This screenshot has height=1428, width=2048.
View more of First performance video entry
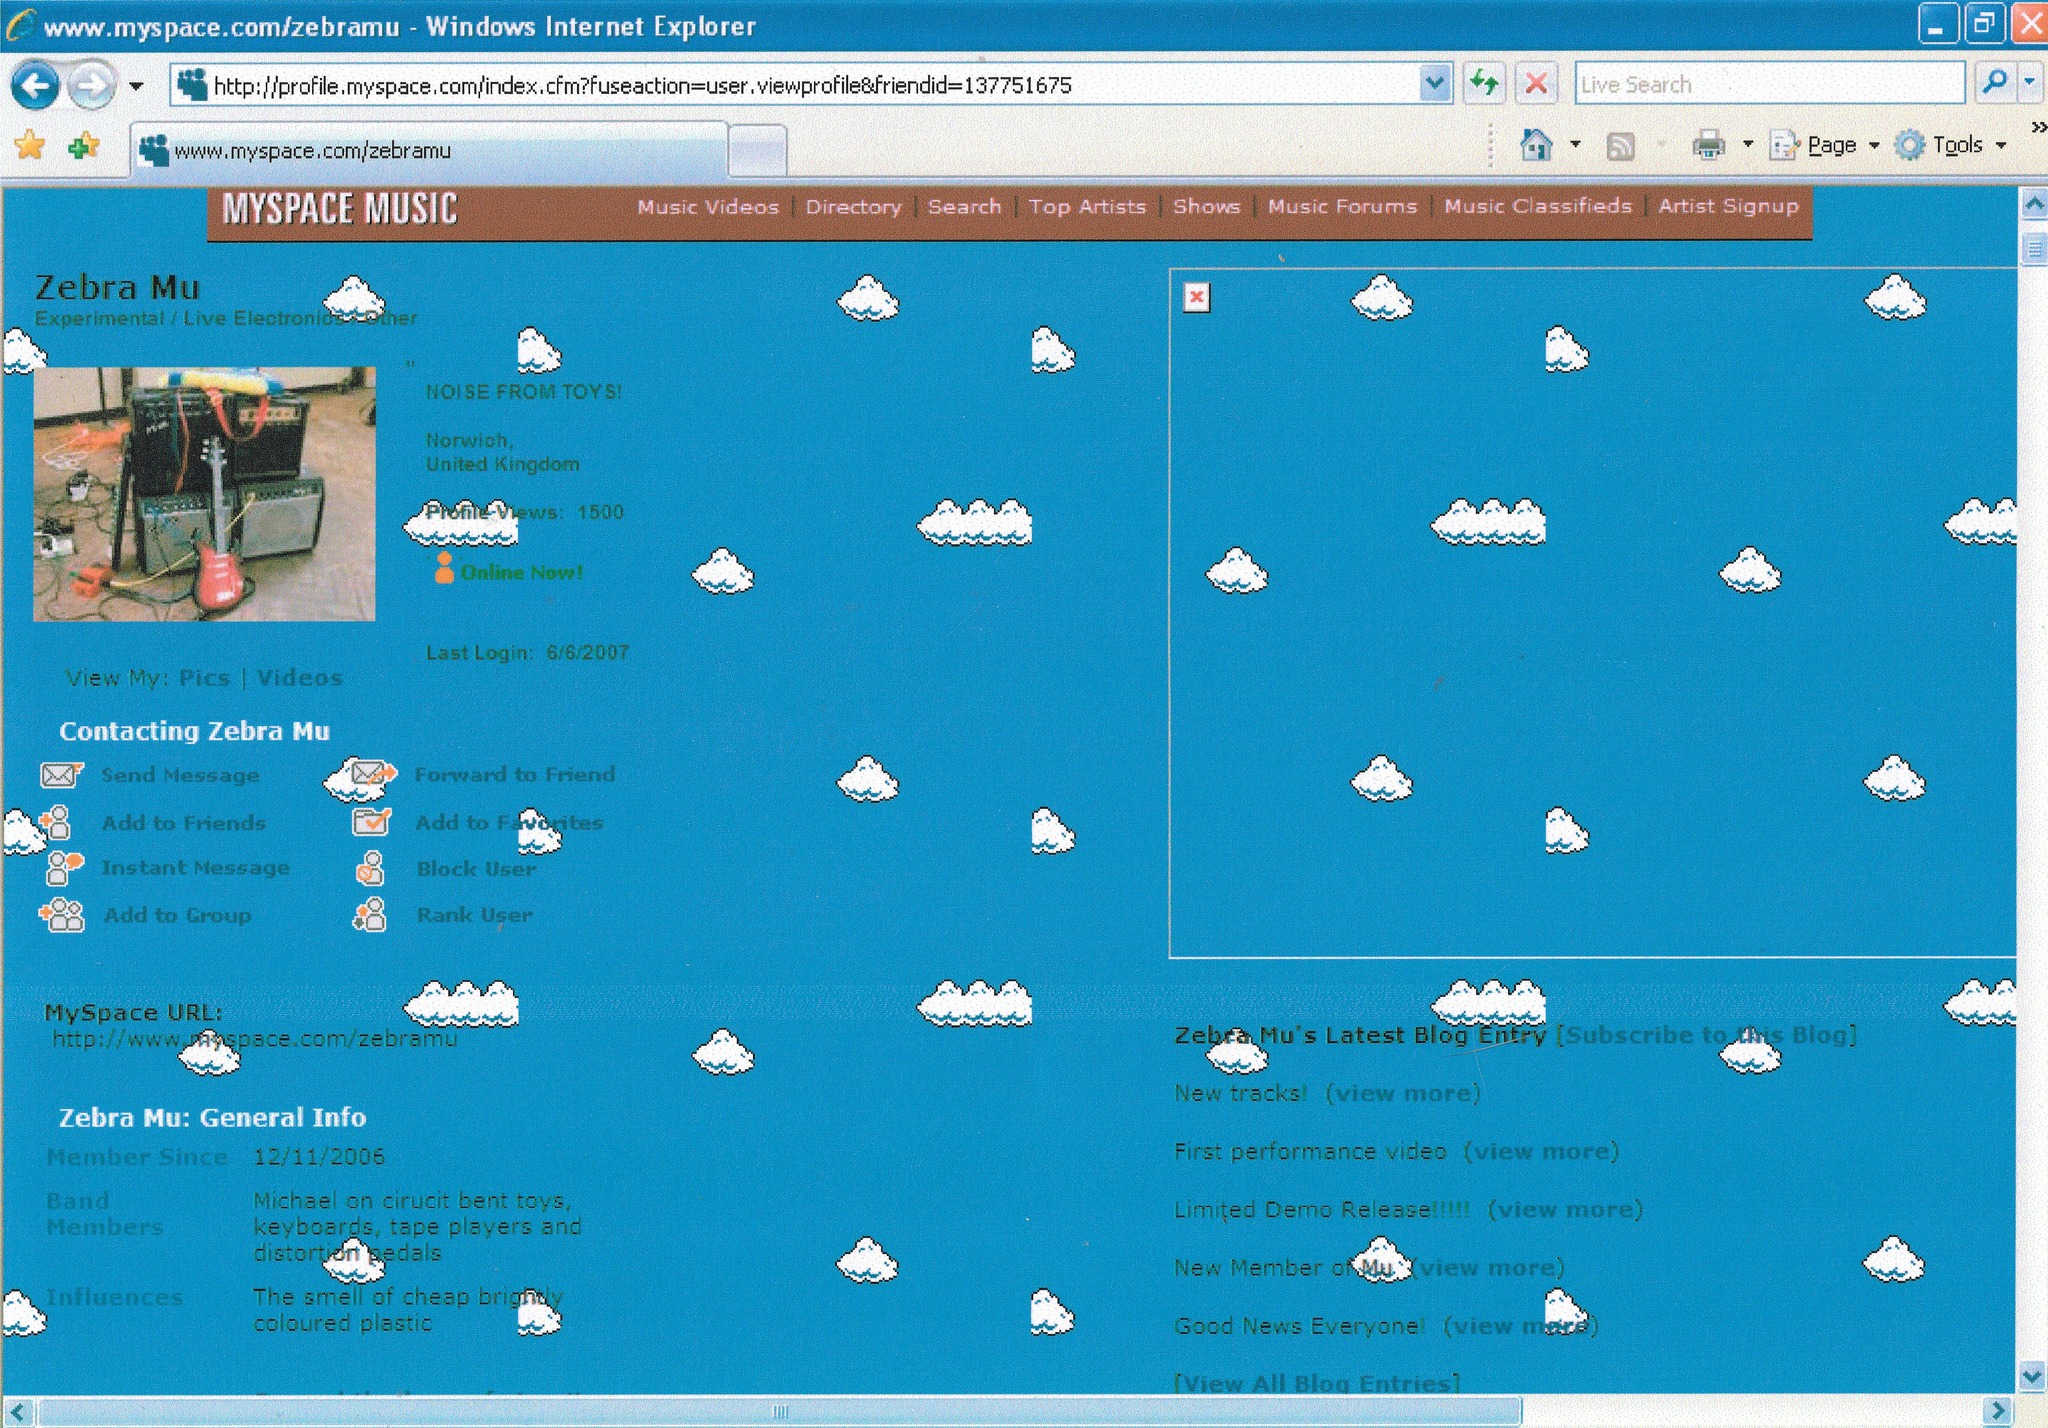[x=1541, y=1151]
